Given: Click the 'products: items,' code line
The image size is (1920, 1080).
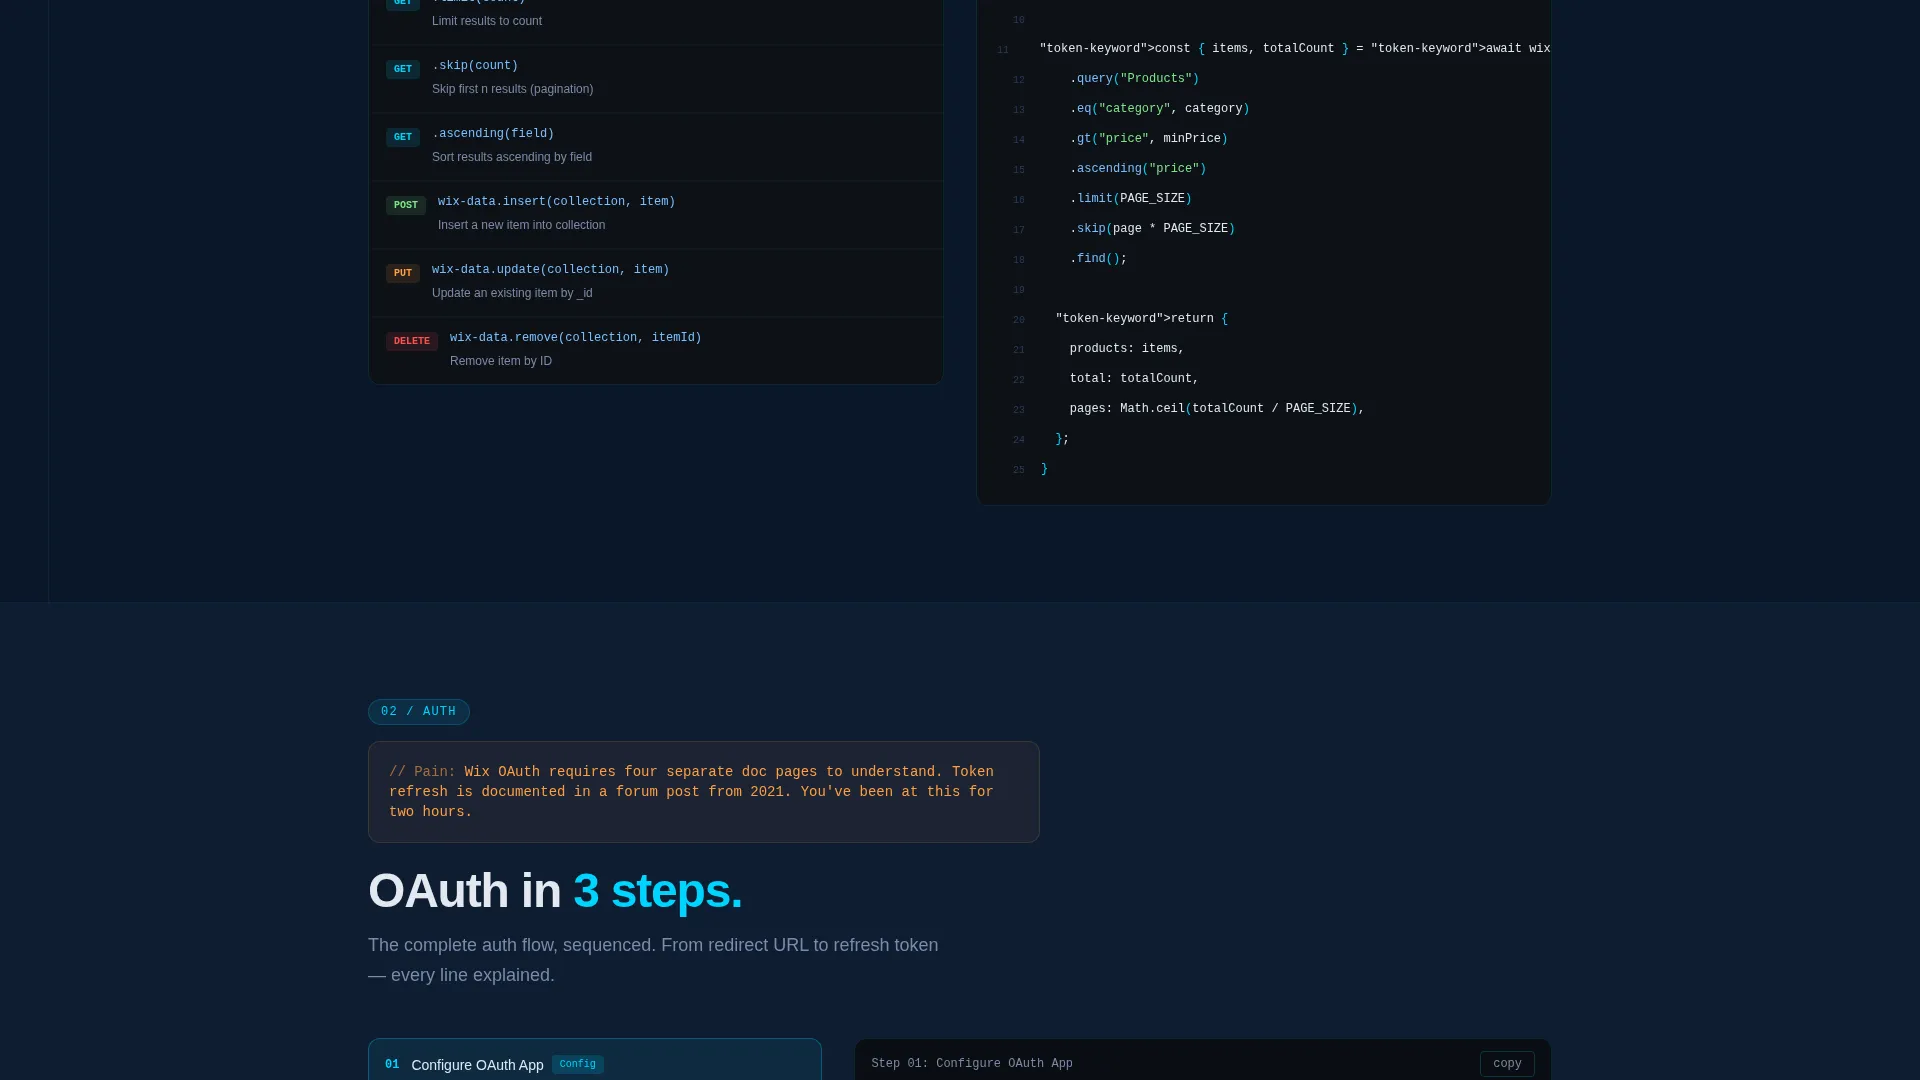Looking at the screenshot, I should pos(1127,349).
